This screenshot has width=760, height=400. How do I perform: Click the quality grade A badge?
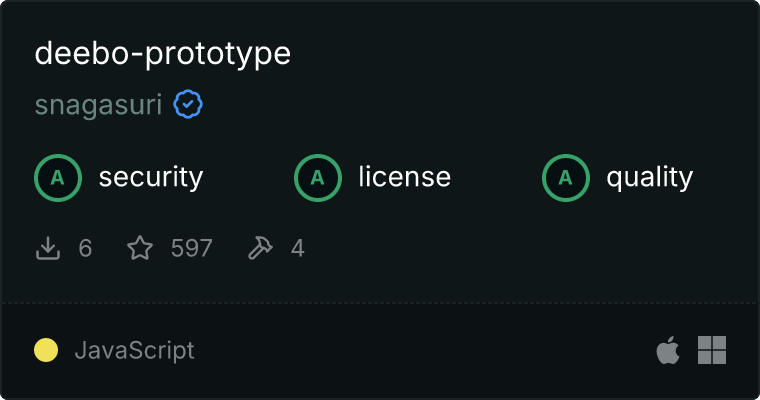pyautogui.click(x=566, y=178)
